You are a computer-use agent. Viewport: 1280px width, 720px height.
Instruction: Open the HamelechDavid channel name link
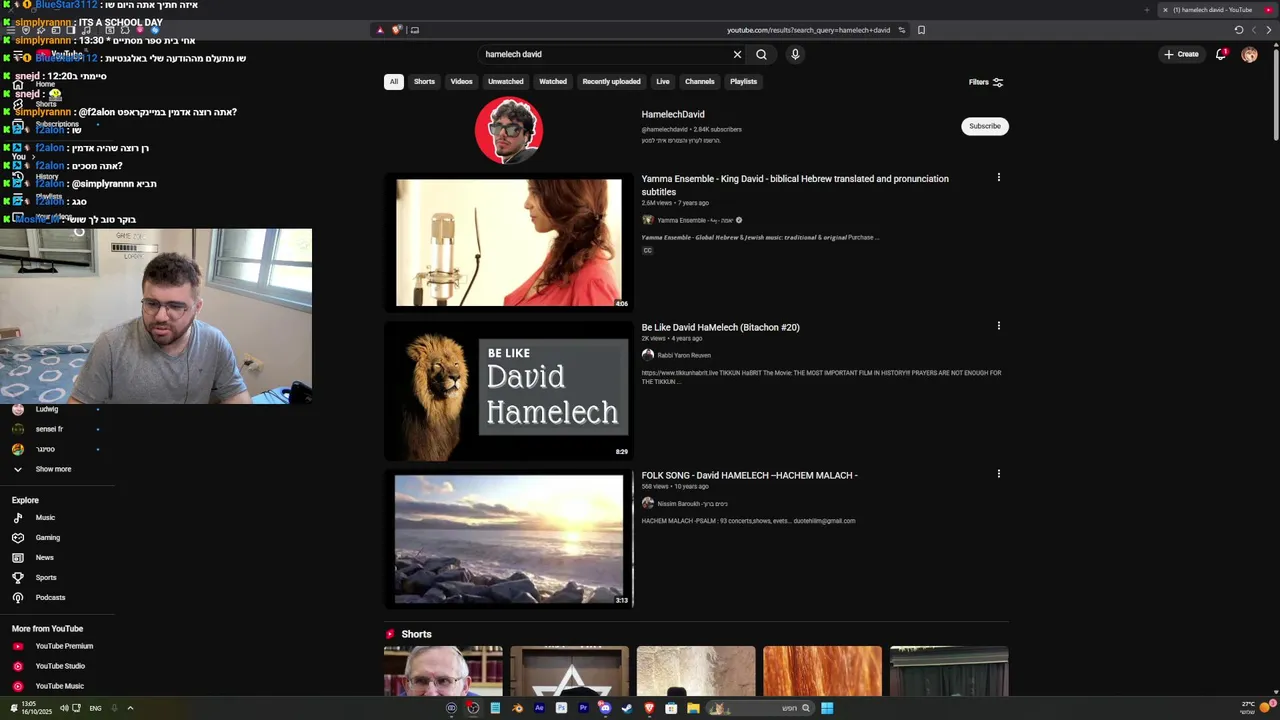673,115
